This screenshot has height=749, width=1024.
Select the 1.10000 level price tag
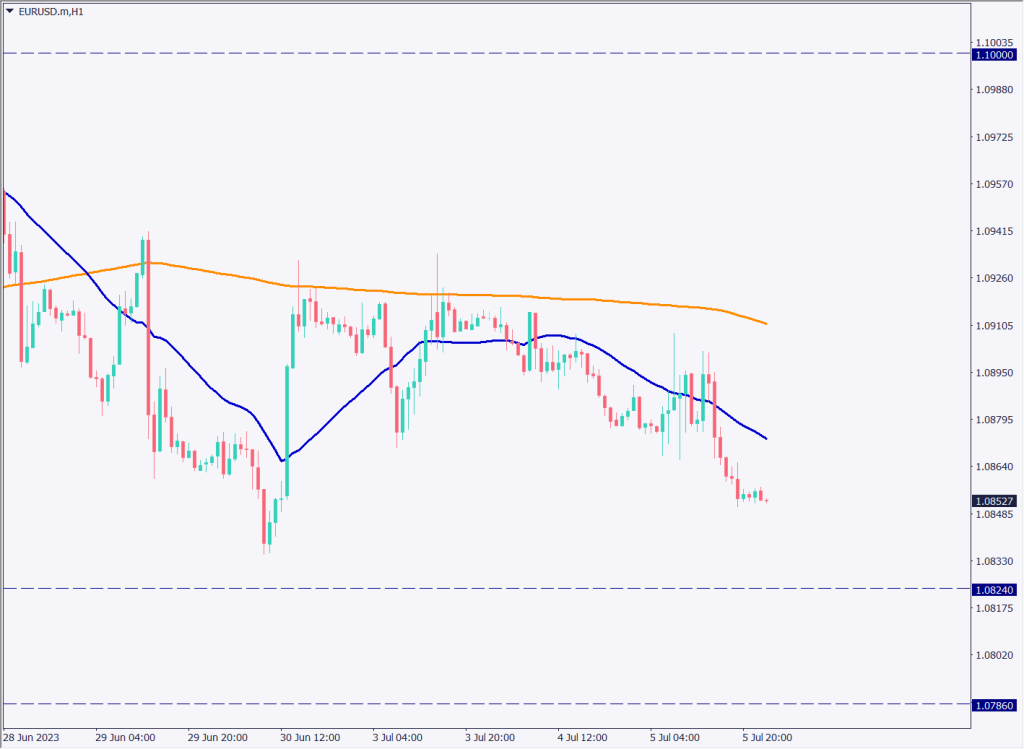click(994, 55)
